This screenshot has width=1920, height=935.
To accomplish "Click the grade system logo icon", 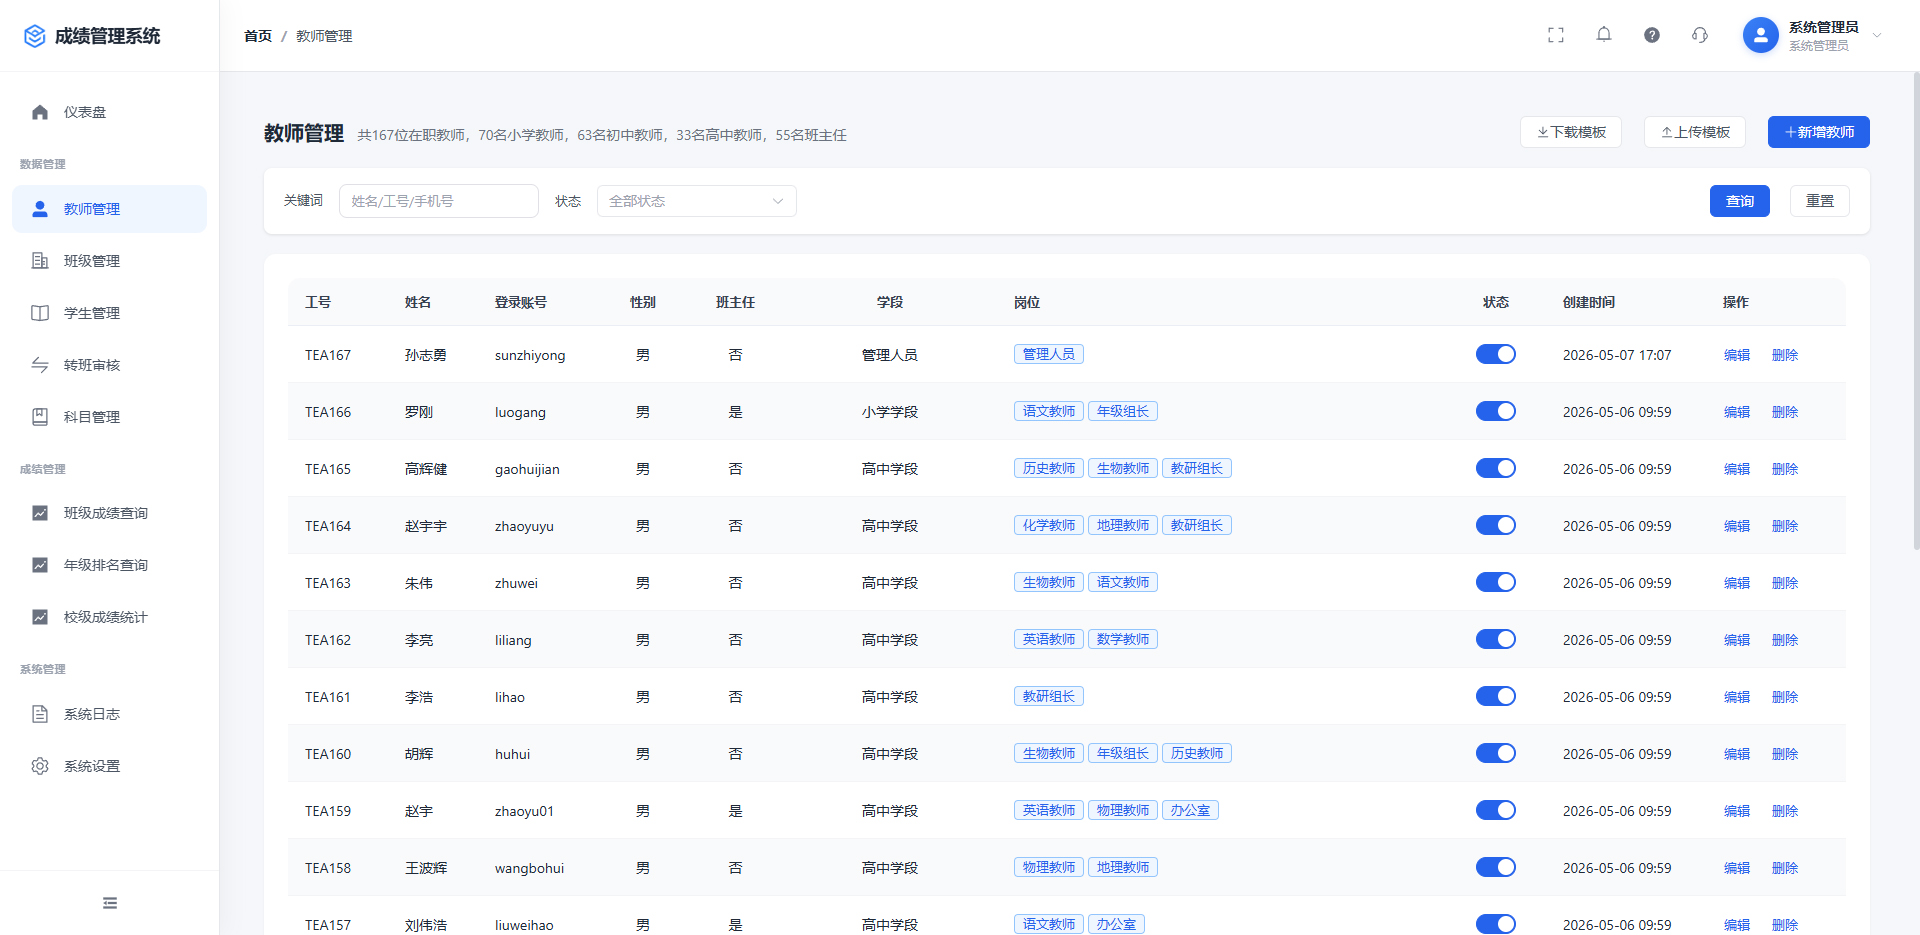I will tap(35, 36).
